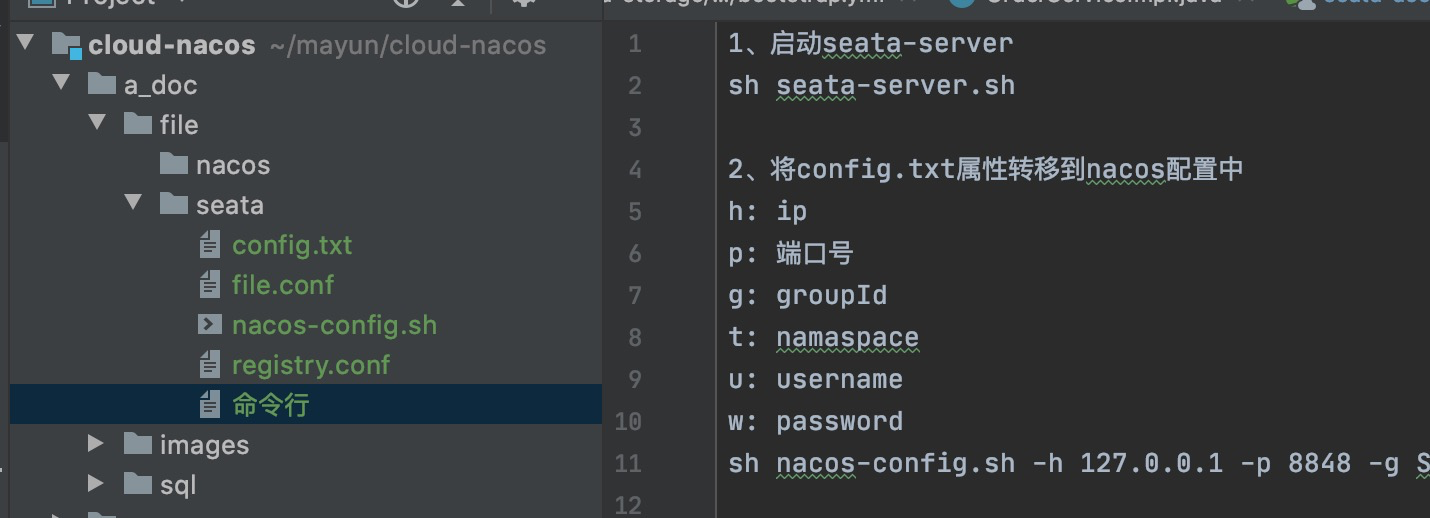Open nacos-config.sh in the project tree
Viewport: 1430px width, 518px height.
tap(334, 326)
